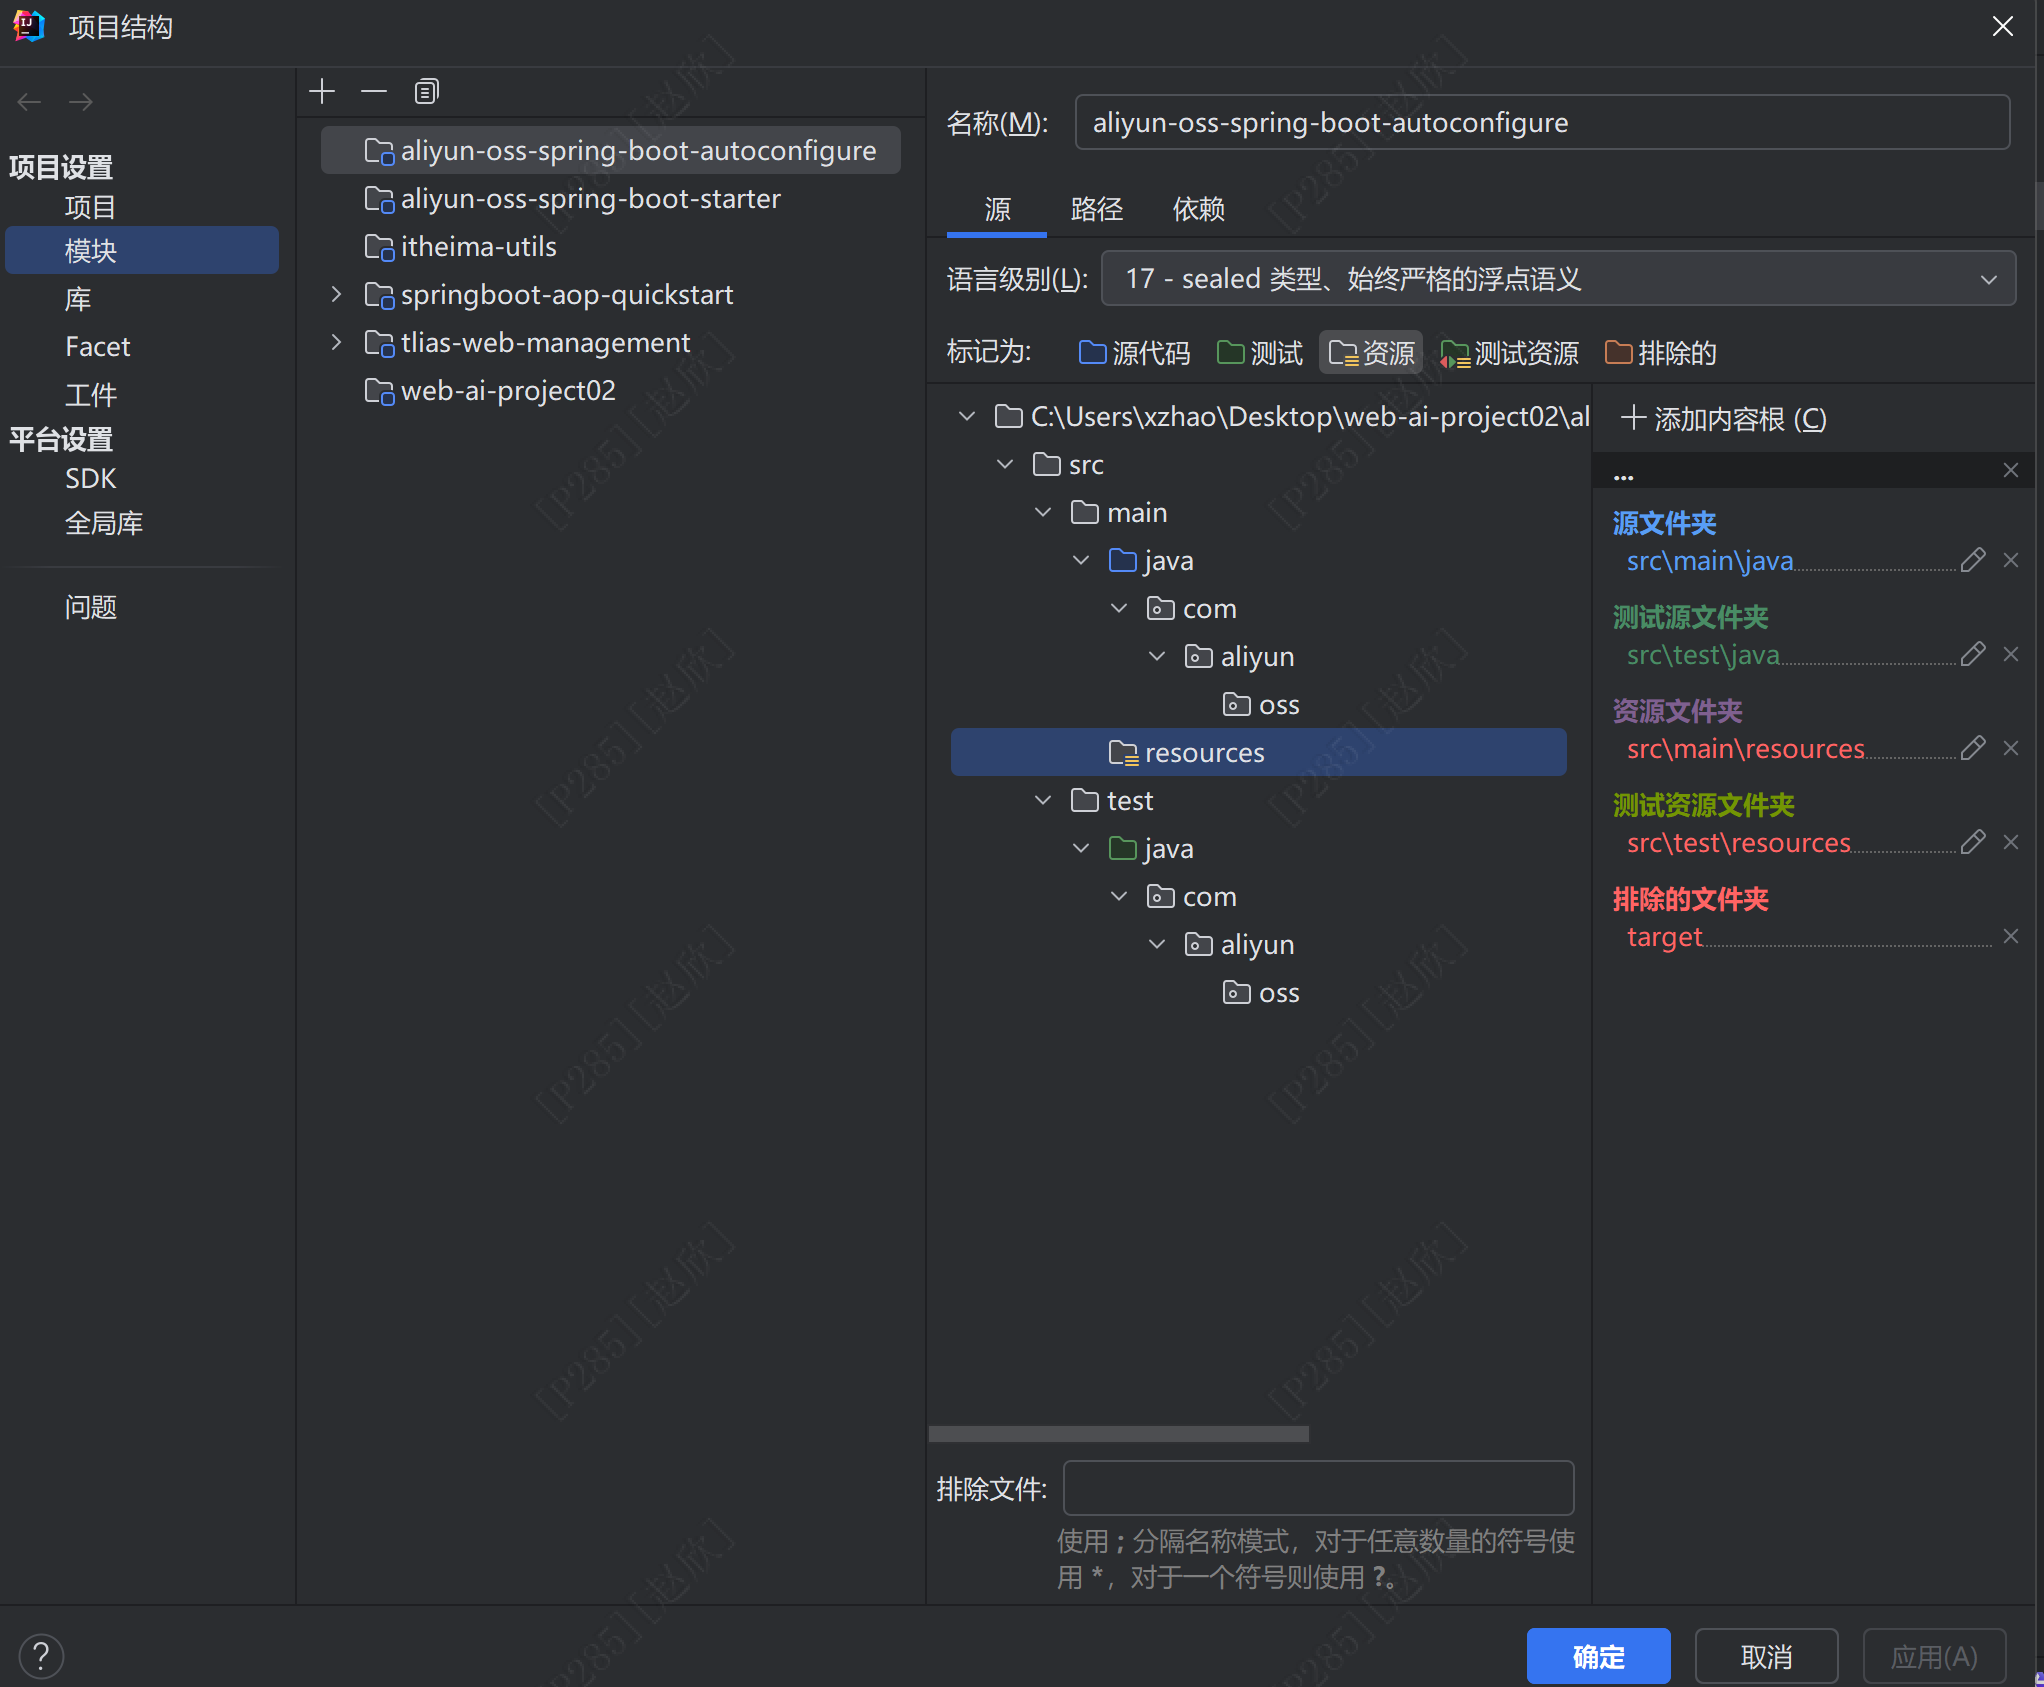The image size is (2044, 1687).
Task: Expand the springboot-aop-quickstart module
Action: point(337,294)
